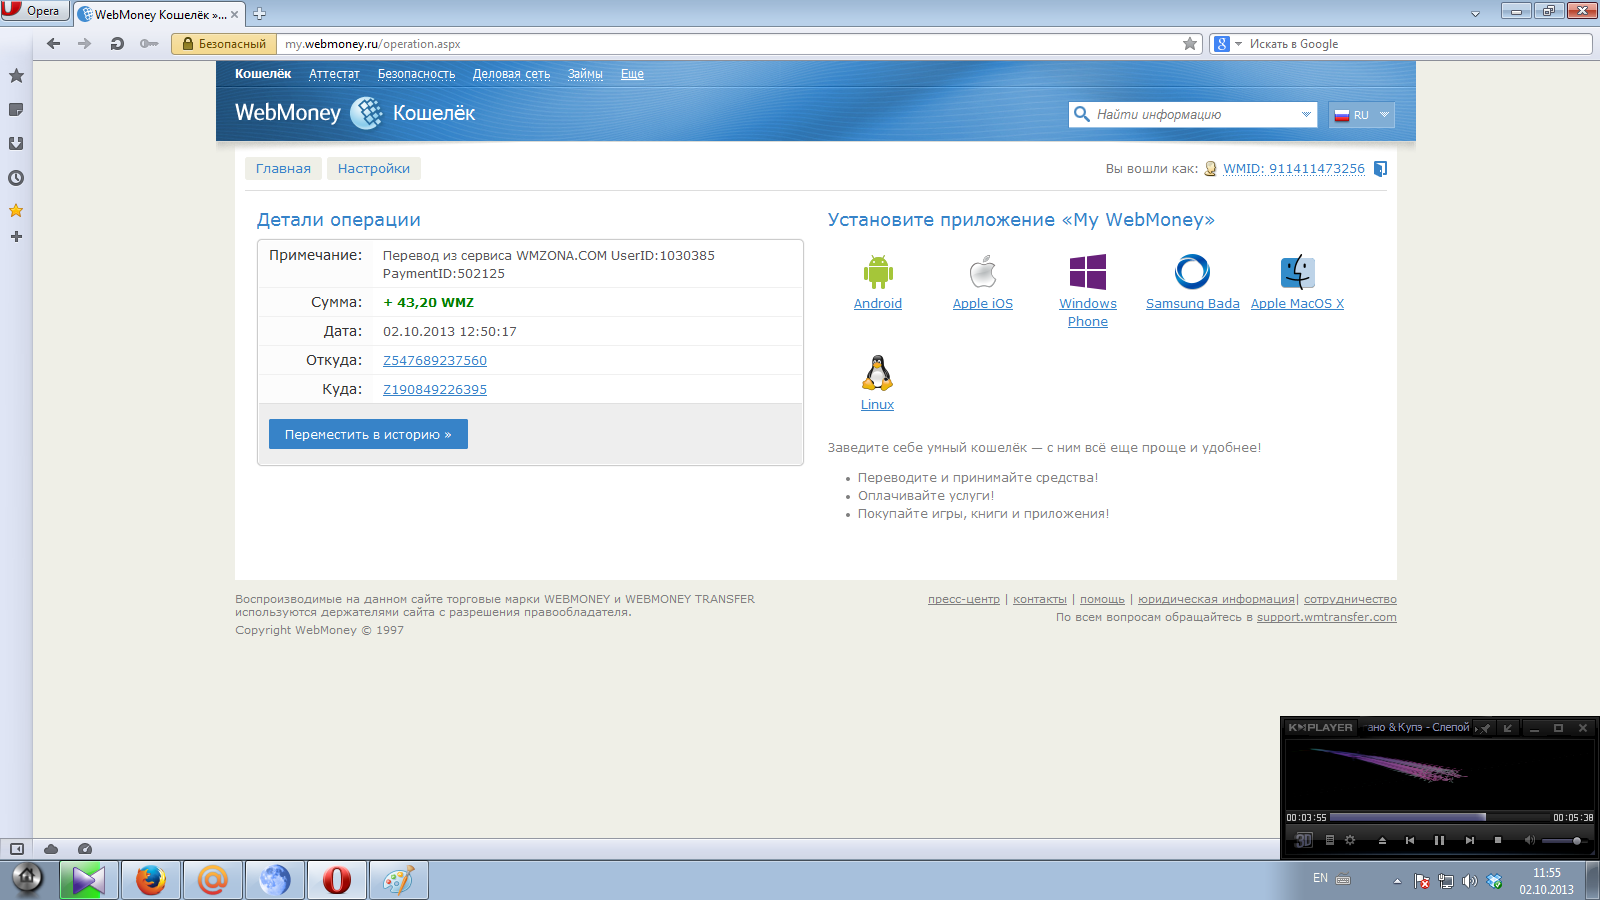Switch to the Настройки tab
The height and width of the screenshot is (900, 1600).
point(374,168)
